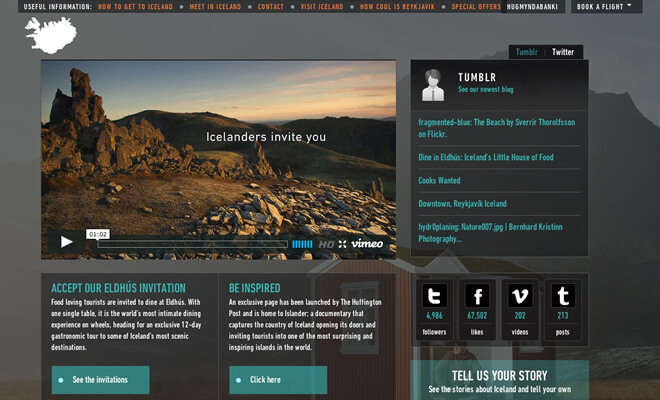Viewport: 660px width, 400px height.
Task: Open the Special Offers link
Action: 476,7
